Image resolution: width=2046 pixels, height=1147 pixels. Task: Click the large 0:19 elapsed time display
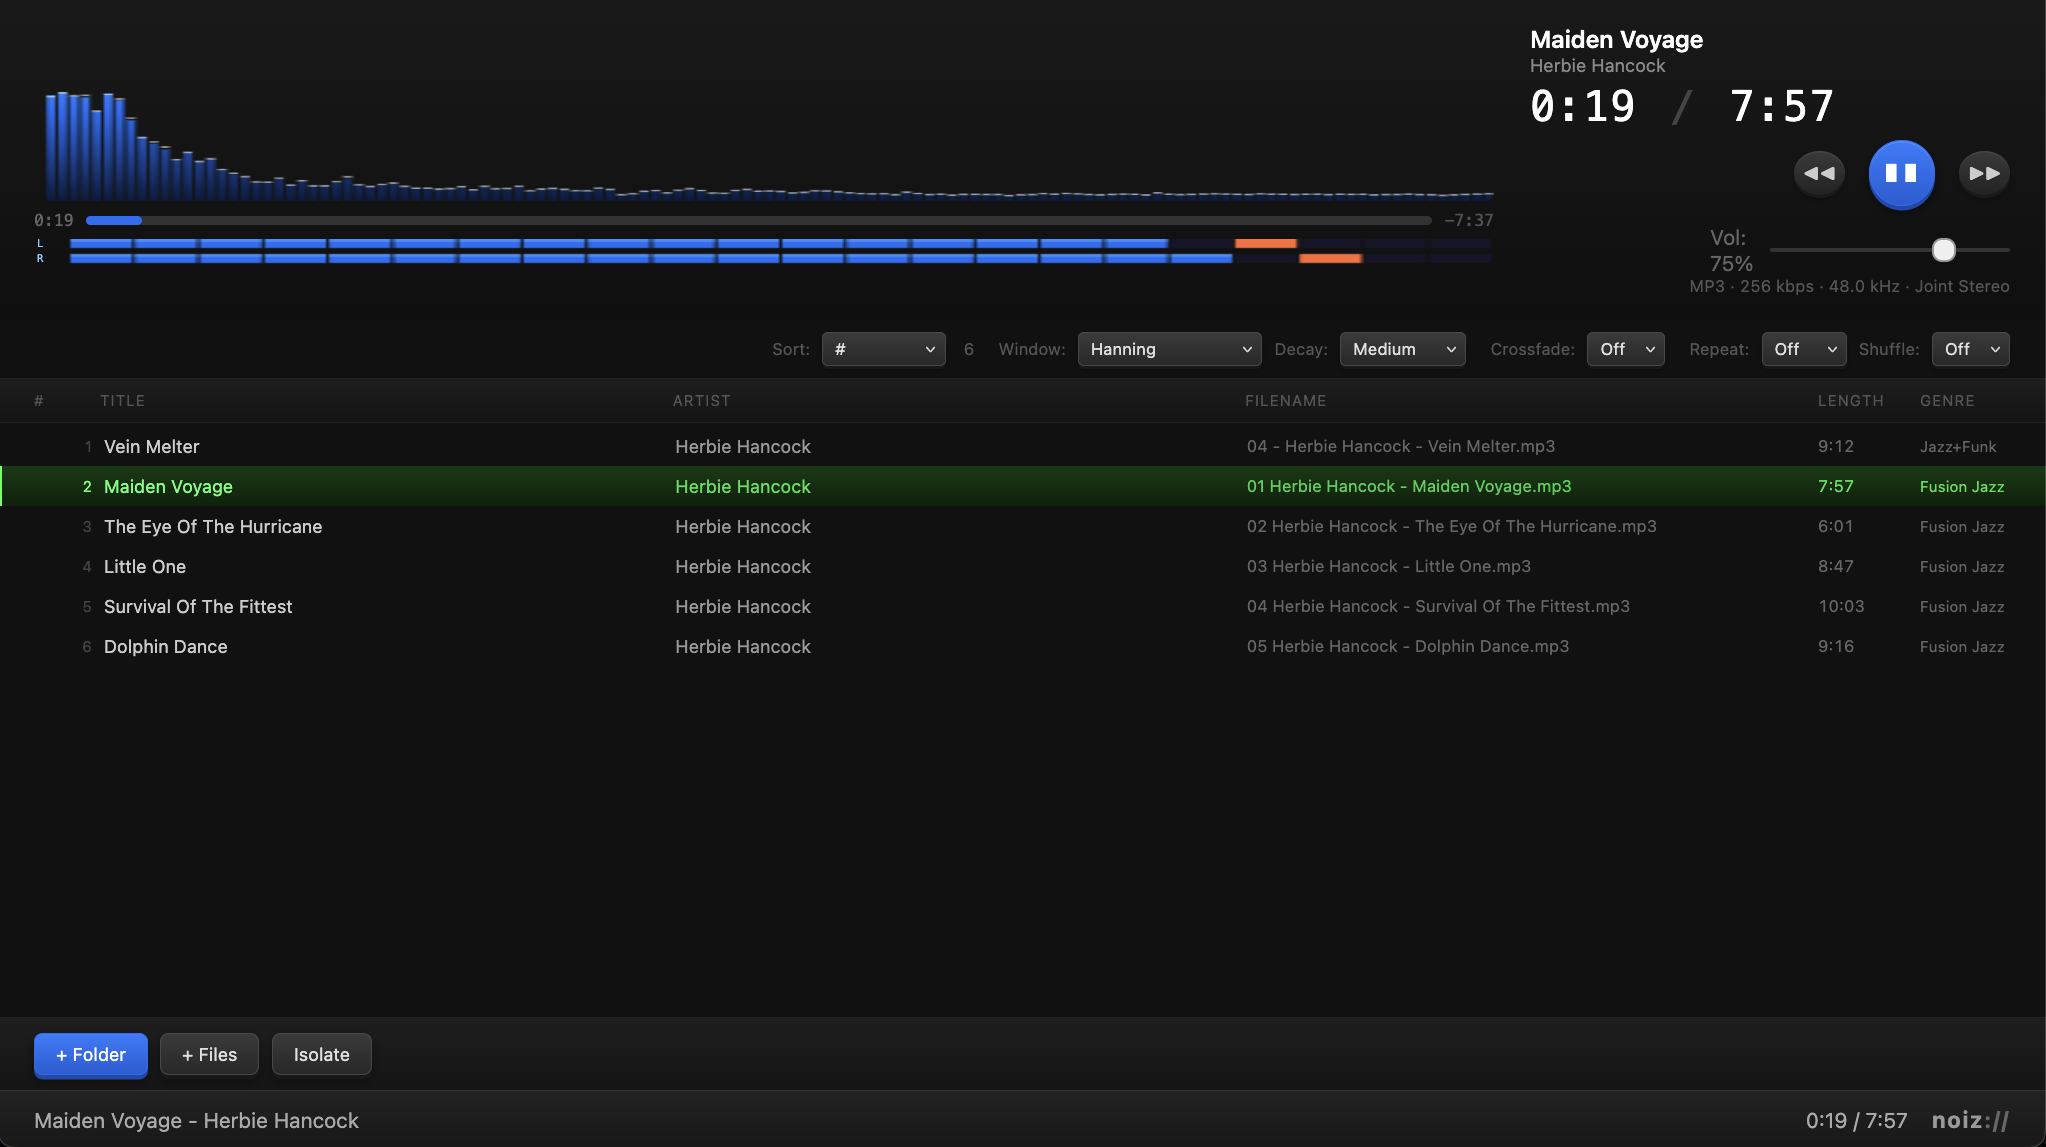point(1582,106)
